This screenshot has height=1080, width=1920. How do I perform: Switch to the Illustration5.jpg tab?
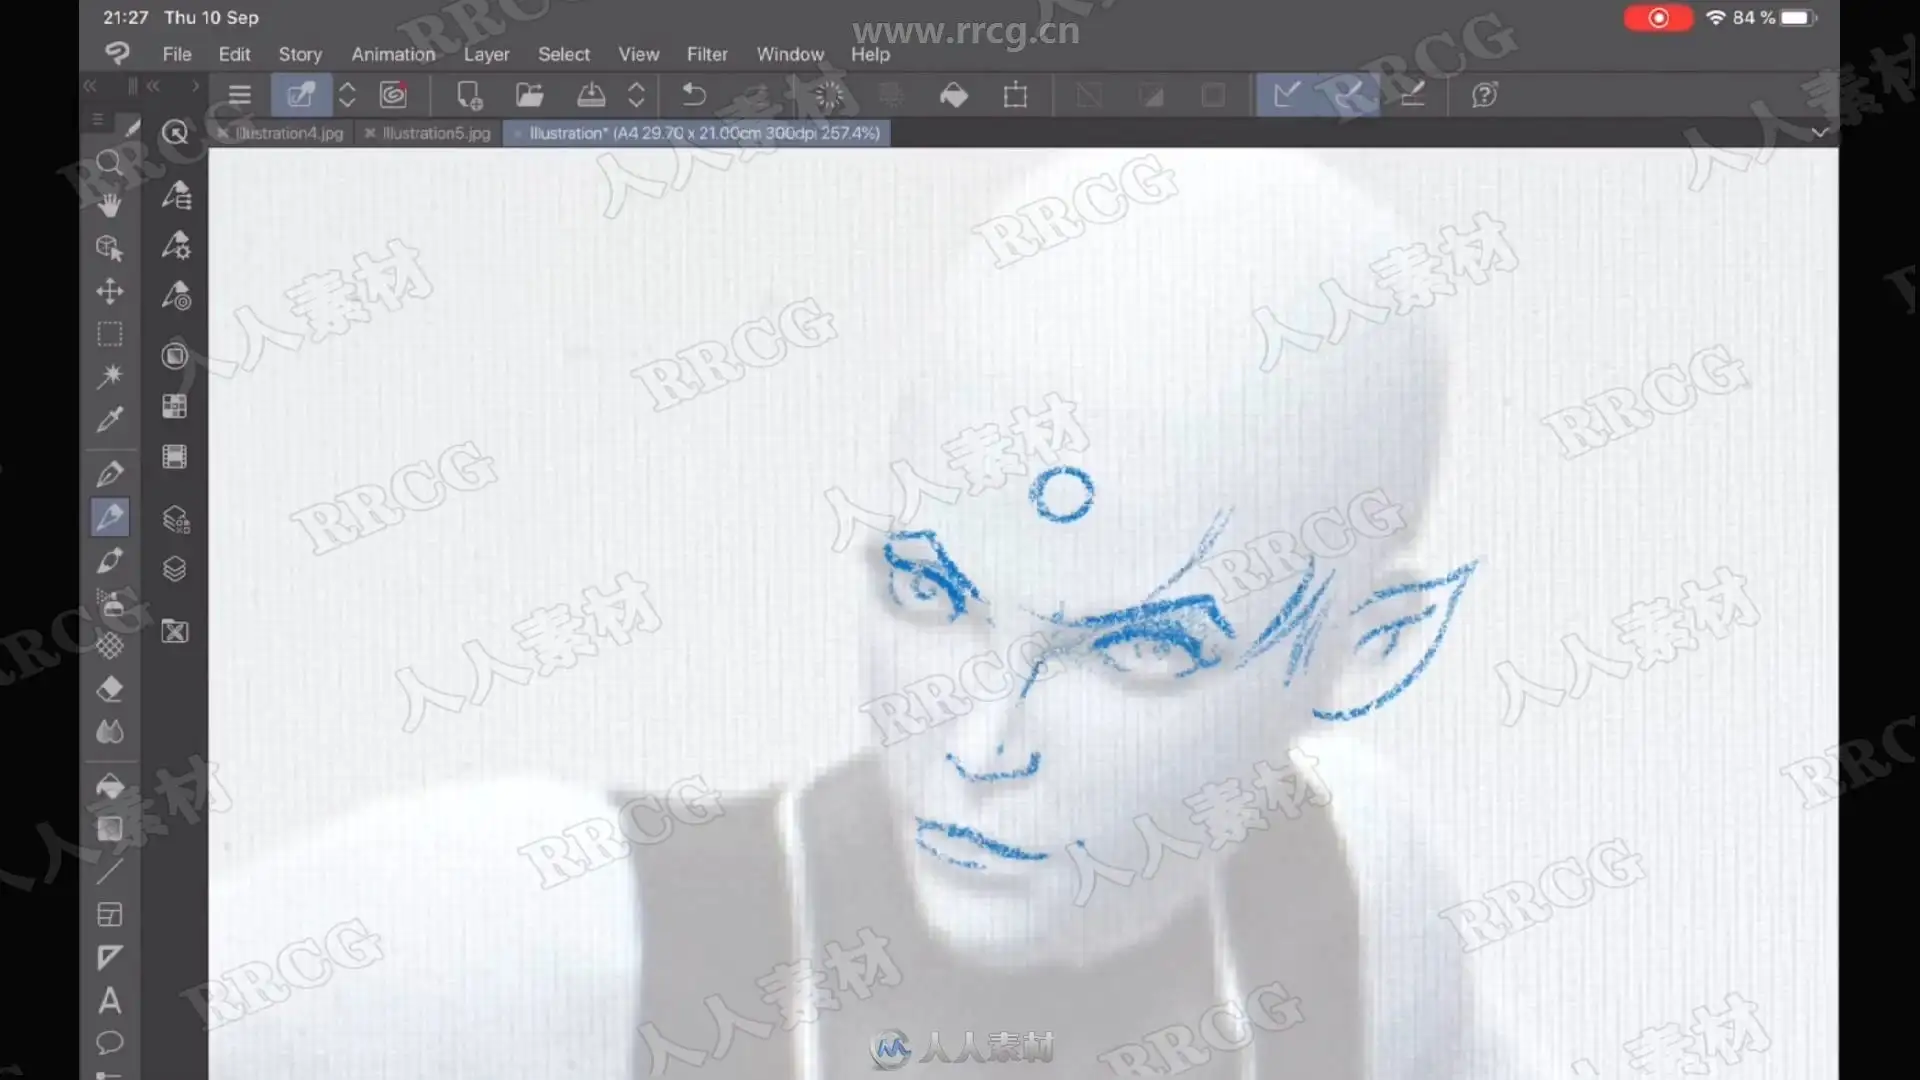436,133
